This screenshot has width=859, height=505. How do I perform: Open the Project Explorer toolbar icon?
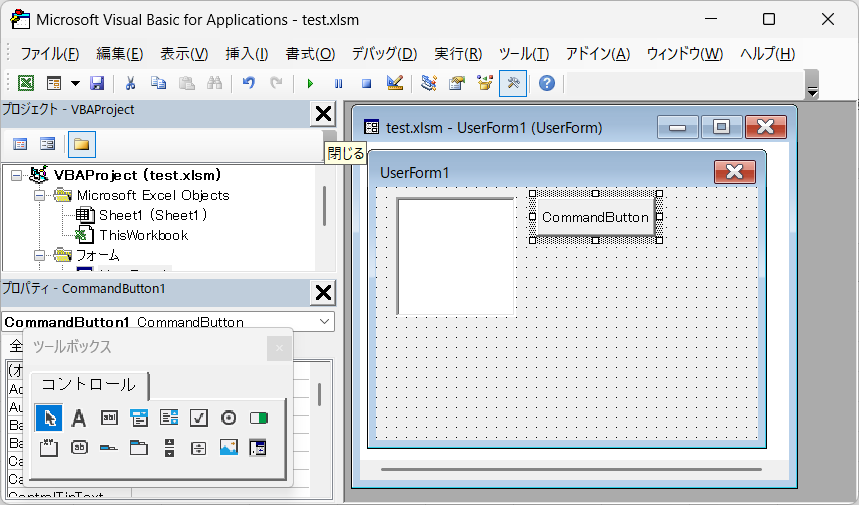point(428,83)
